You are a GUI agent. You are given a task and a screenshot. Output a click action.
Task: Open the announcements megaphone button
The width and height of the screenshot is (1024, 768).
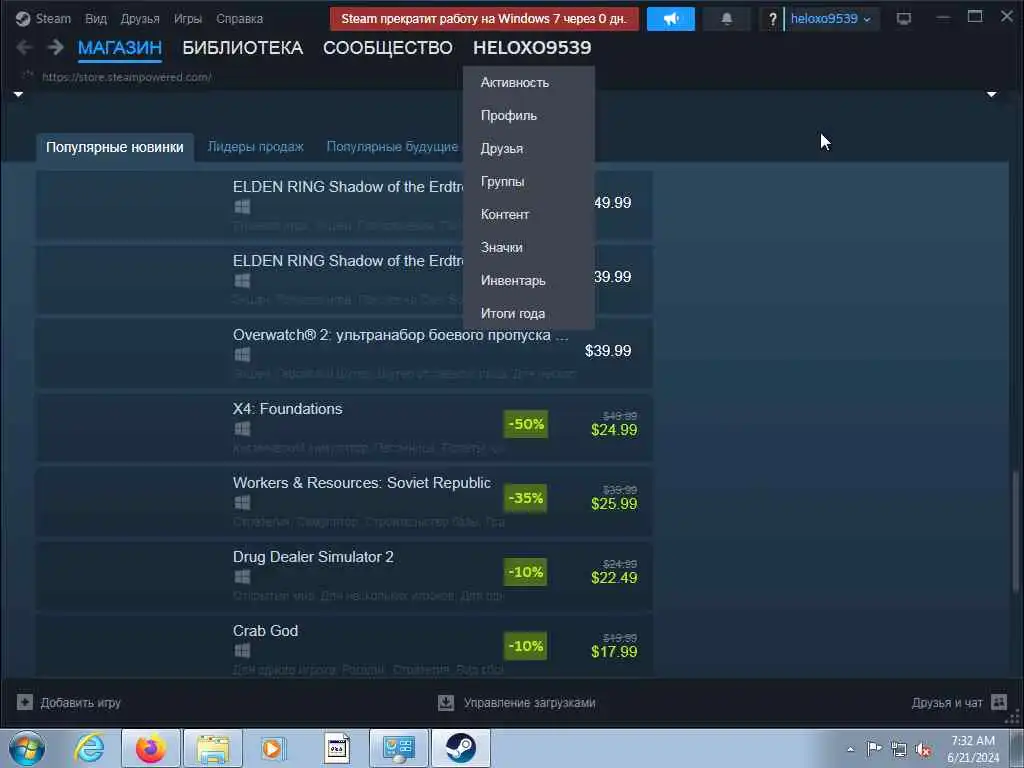[x=671, y=19]
